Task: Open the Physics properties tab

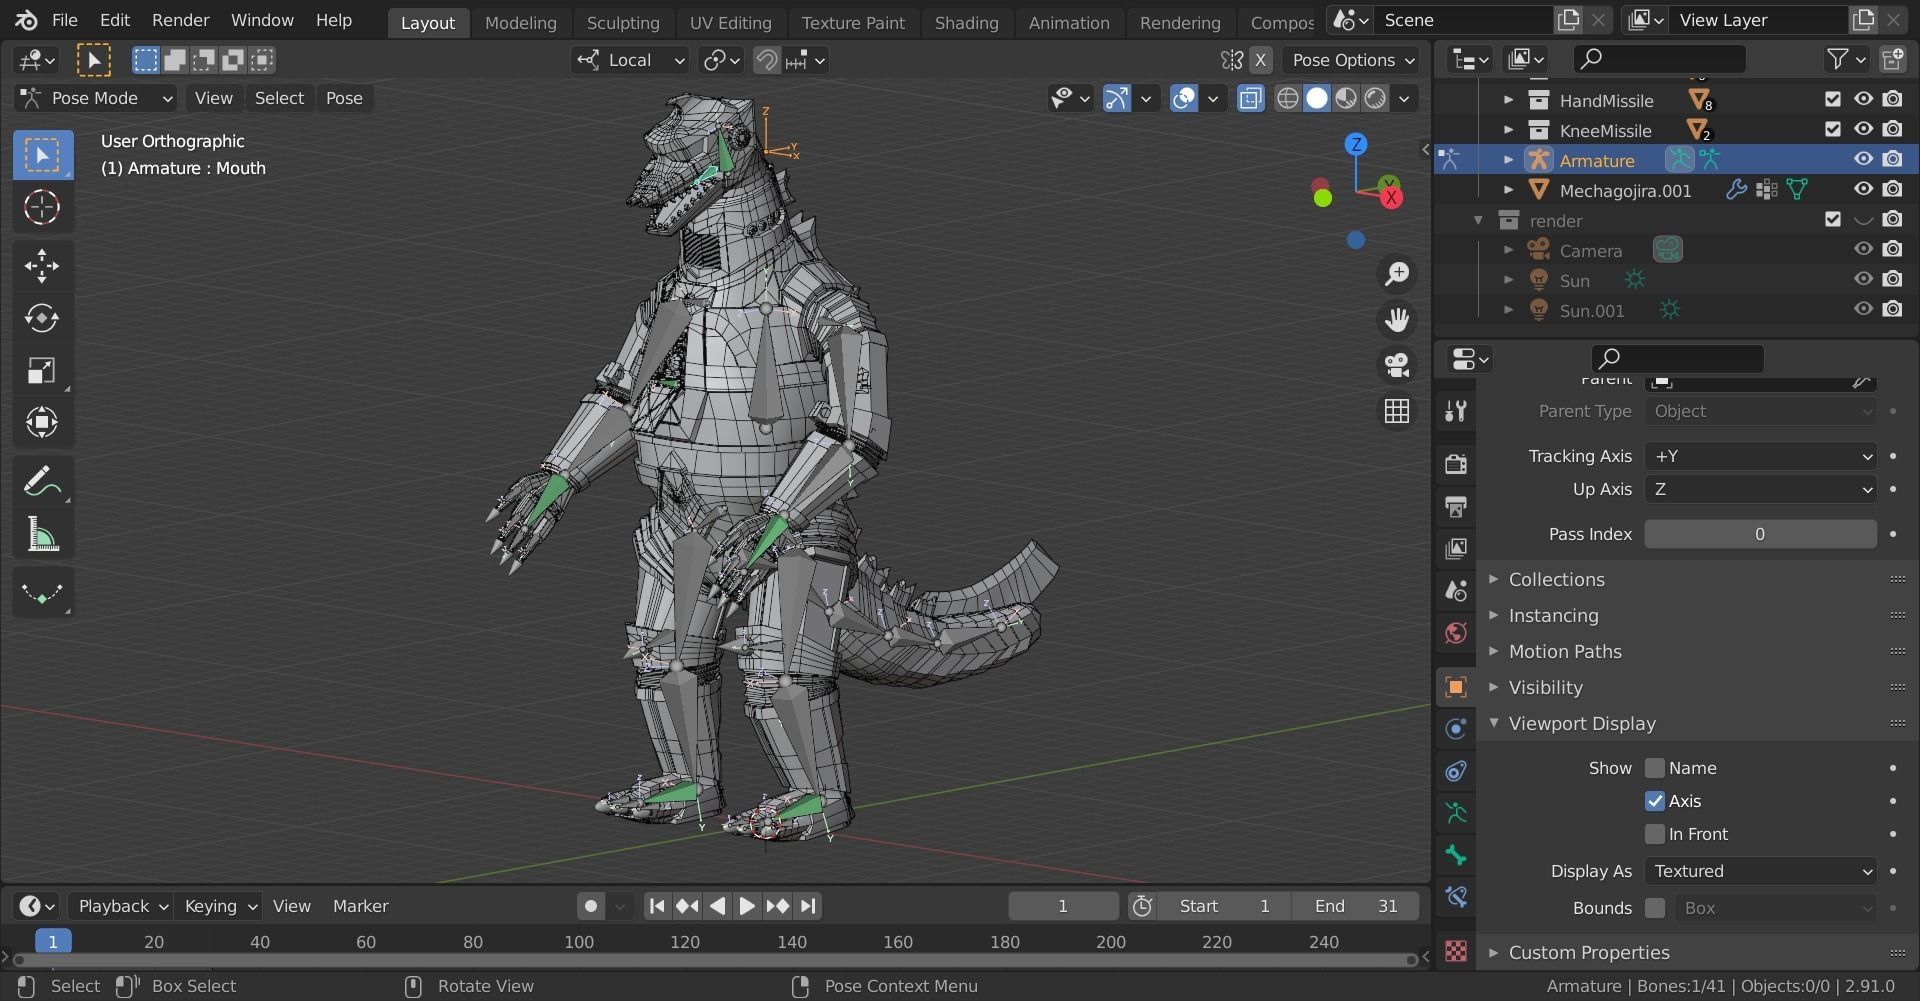Action: point(1456,728)
